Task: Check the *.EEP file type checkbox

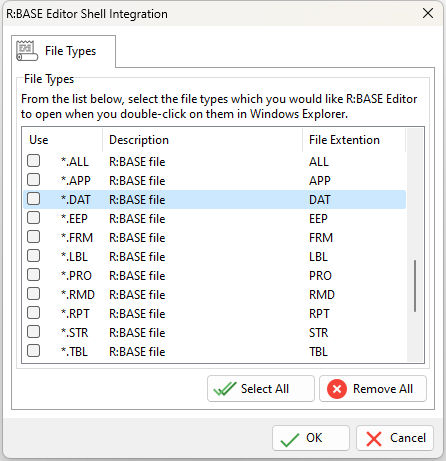Action: [x=34, y=218]
